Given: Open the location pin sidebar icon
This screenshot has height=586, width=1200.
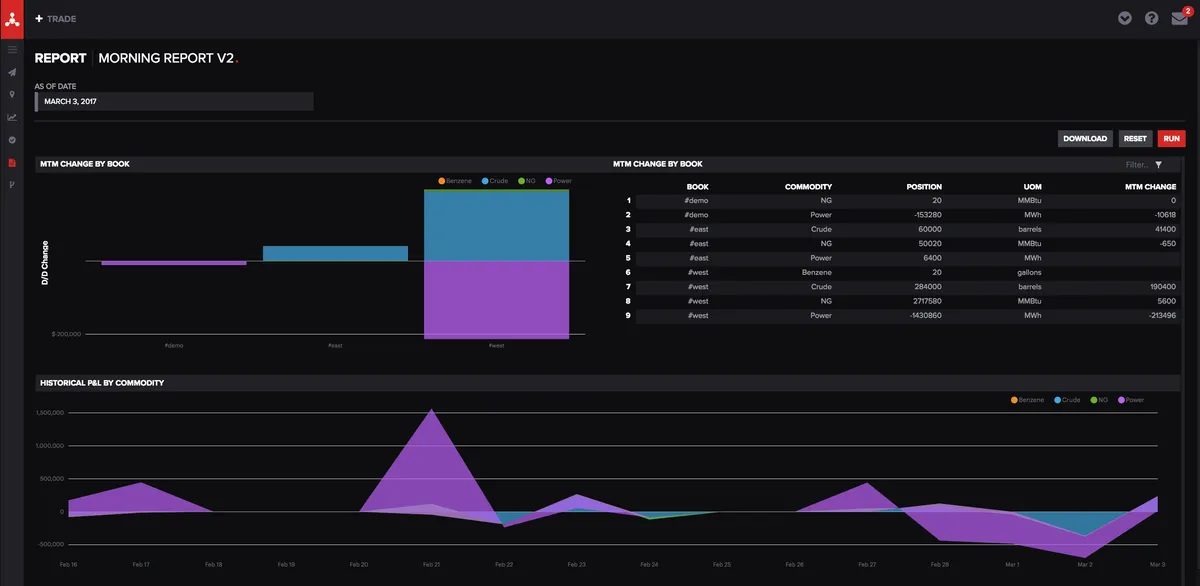Looking at the screenshot, I should pyautogui.click(x=12, y=94).
